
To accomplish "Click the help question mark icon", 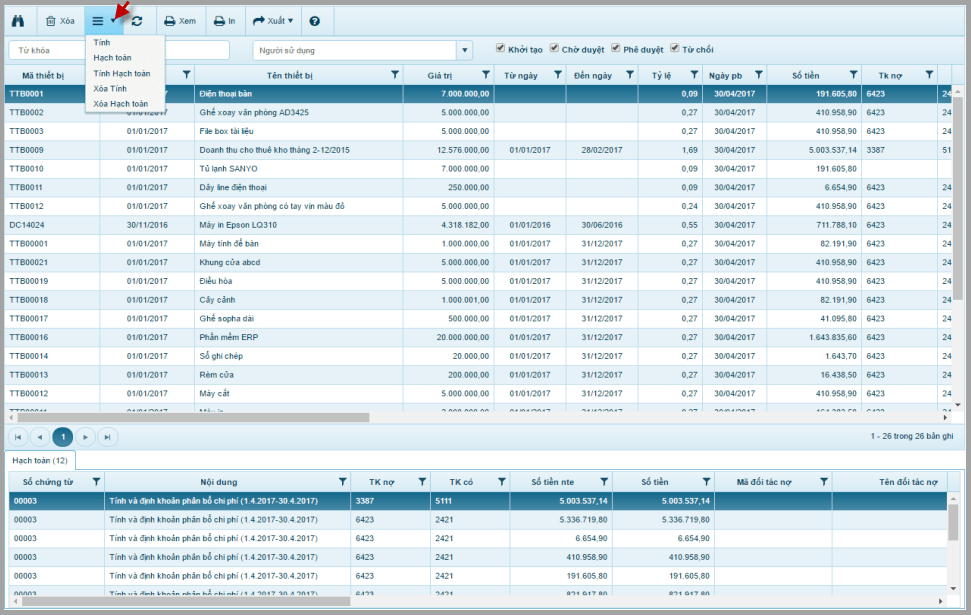I will click(315, 21).
